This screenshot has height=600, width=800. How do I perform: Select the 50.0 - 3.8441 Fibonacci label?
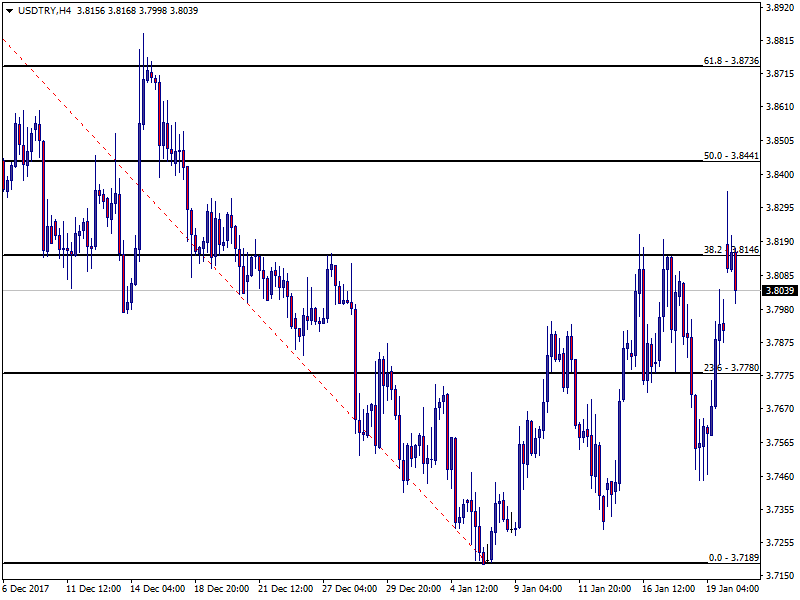pos(731,156)
